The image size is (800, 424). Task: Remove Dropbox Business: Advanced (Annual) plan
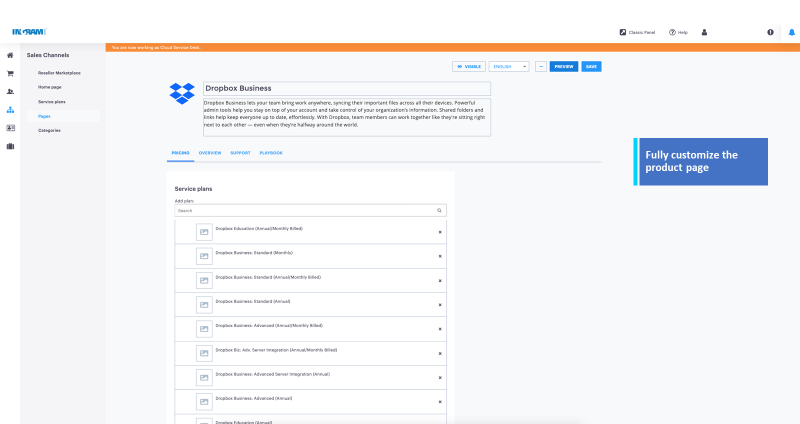[x=440, y=403]
